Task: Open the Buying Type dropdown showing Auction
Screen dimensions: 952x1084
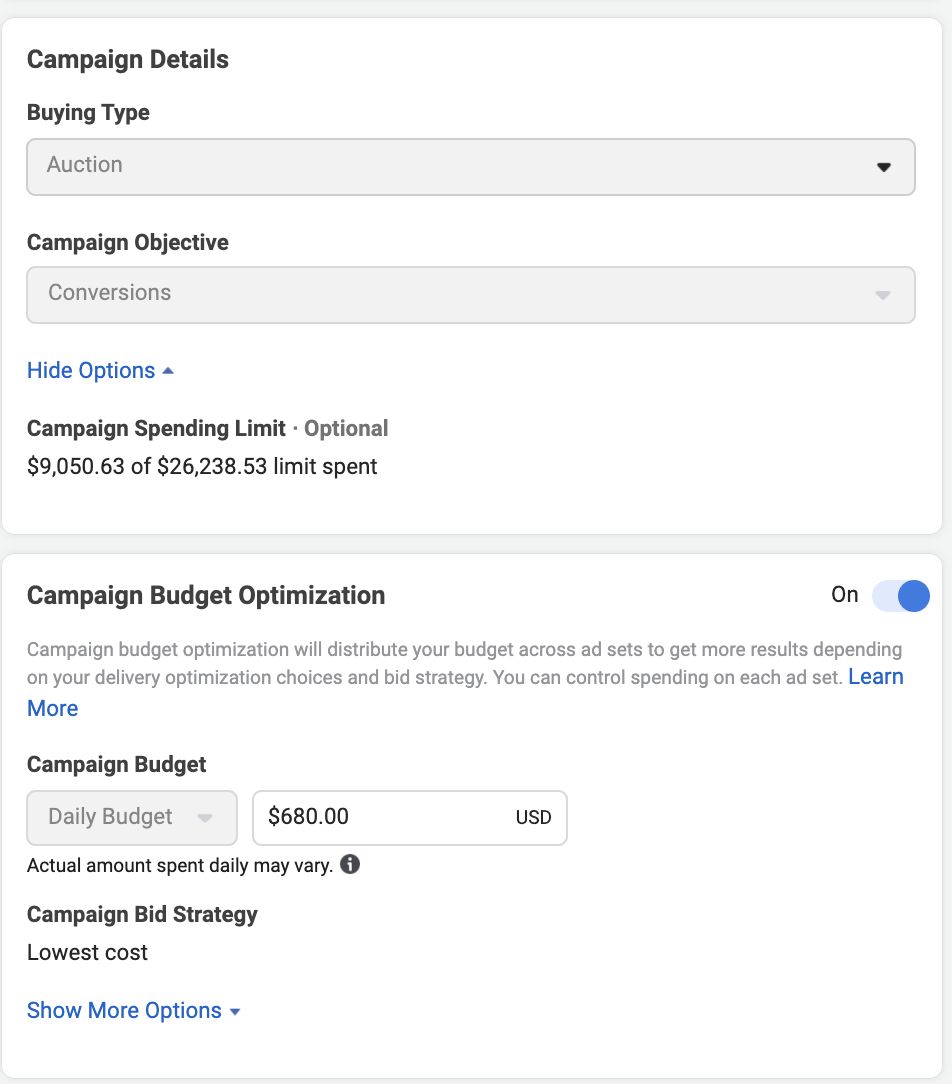Action: [470, 166]
